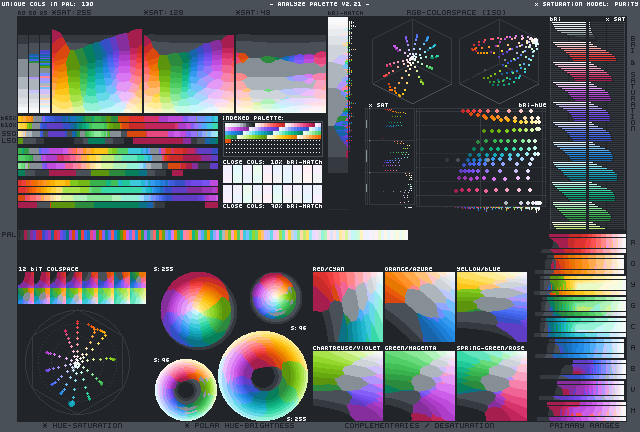Click the horizontal PAL color strip
Image resolution: width=640 pixels, height=432 pixels.
pos(214,235)
